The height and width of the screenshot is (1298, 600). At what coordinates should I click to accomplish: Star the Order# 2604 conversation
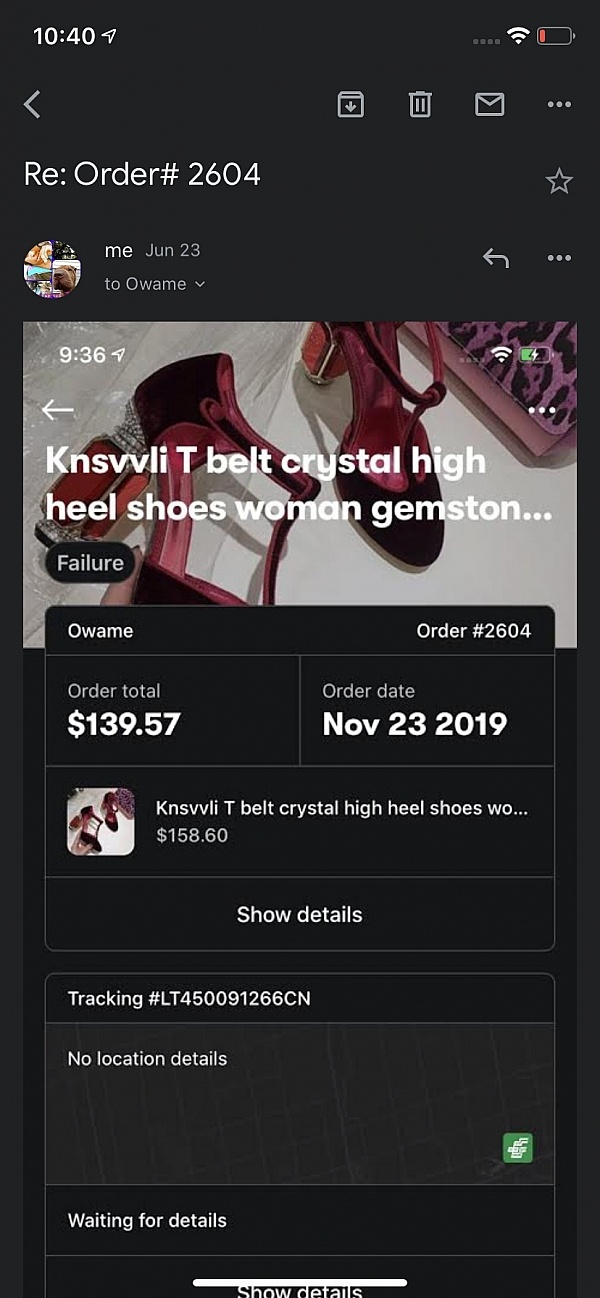[x=559, y=181]
